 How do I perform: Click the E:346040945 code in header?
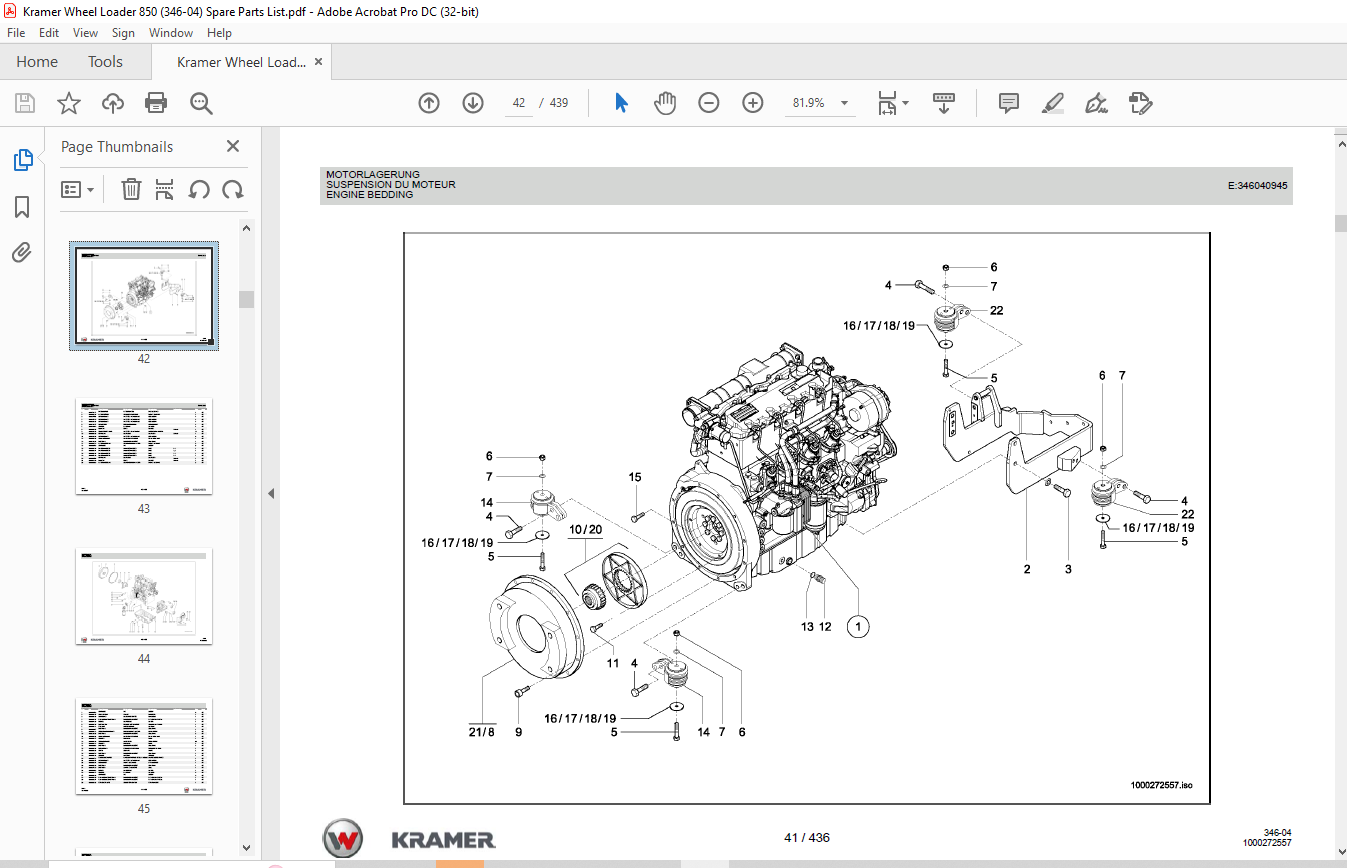point(1257,186)
